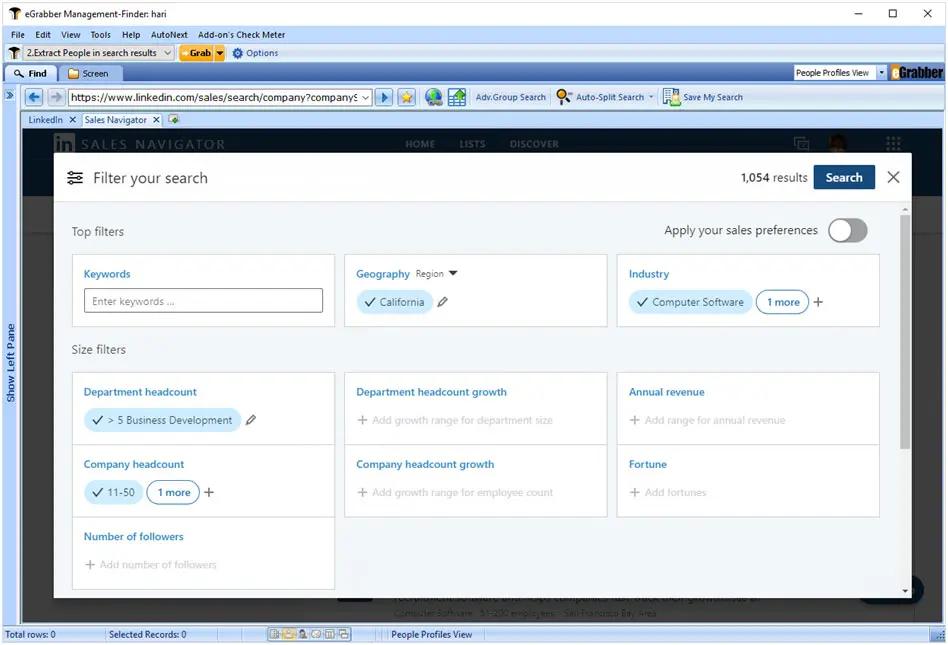Viewport: 948px width, 645px height.
Task: Close the Filter your search dialog
Action: 893,177
